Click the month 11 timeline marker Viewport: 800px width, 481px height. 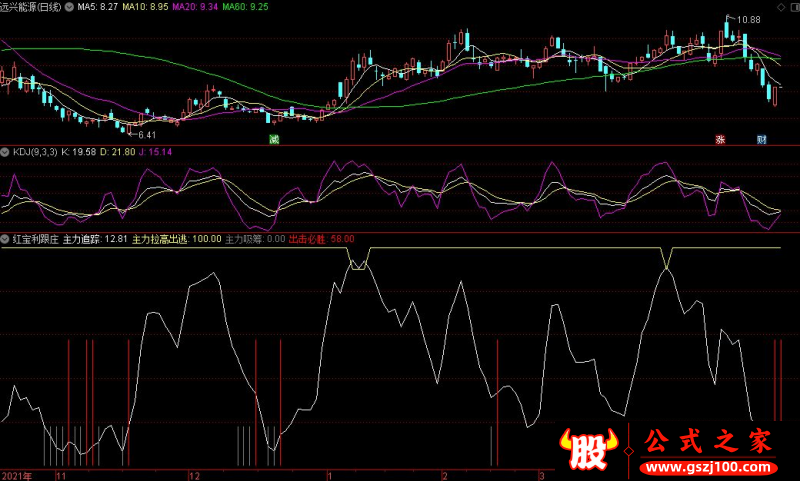[61, 476]
